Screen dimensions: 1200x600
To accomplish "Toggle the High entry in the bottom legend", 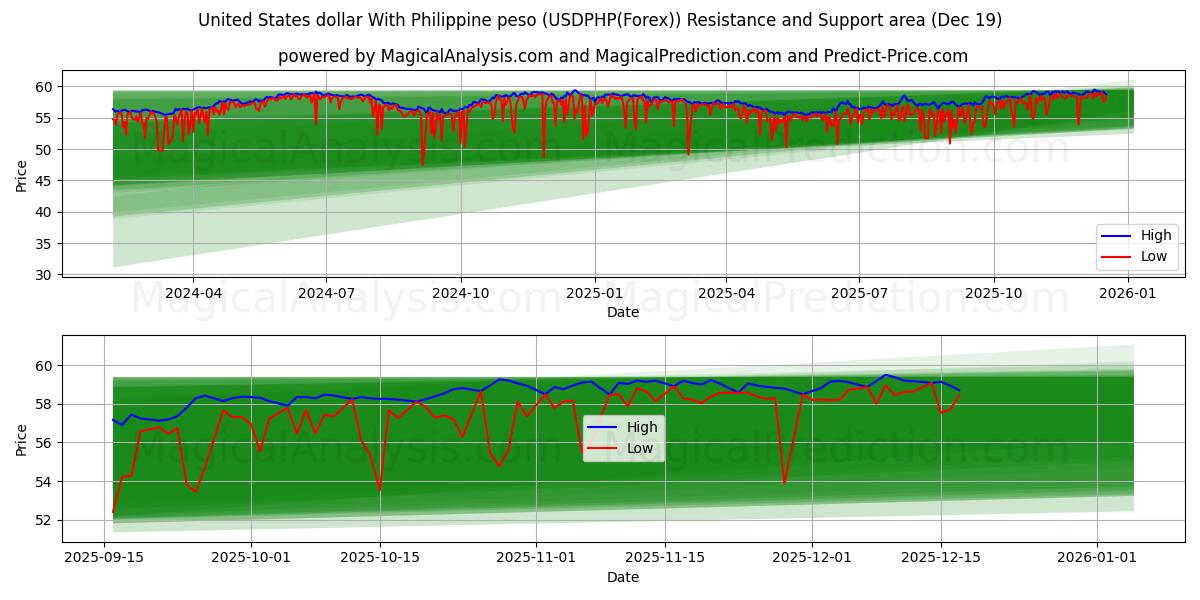I will coord(641,427).
